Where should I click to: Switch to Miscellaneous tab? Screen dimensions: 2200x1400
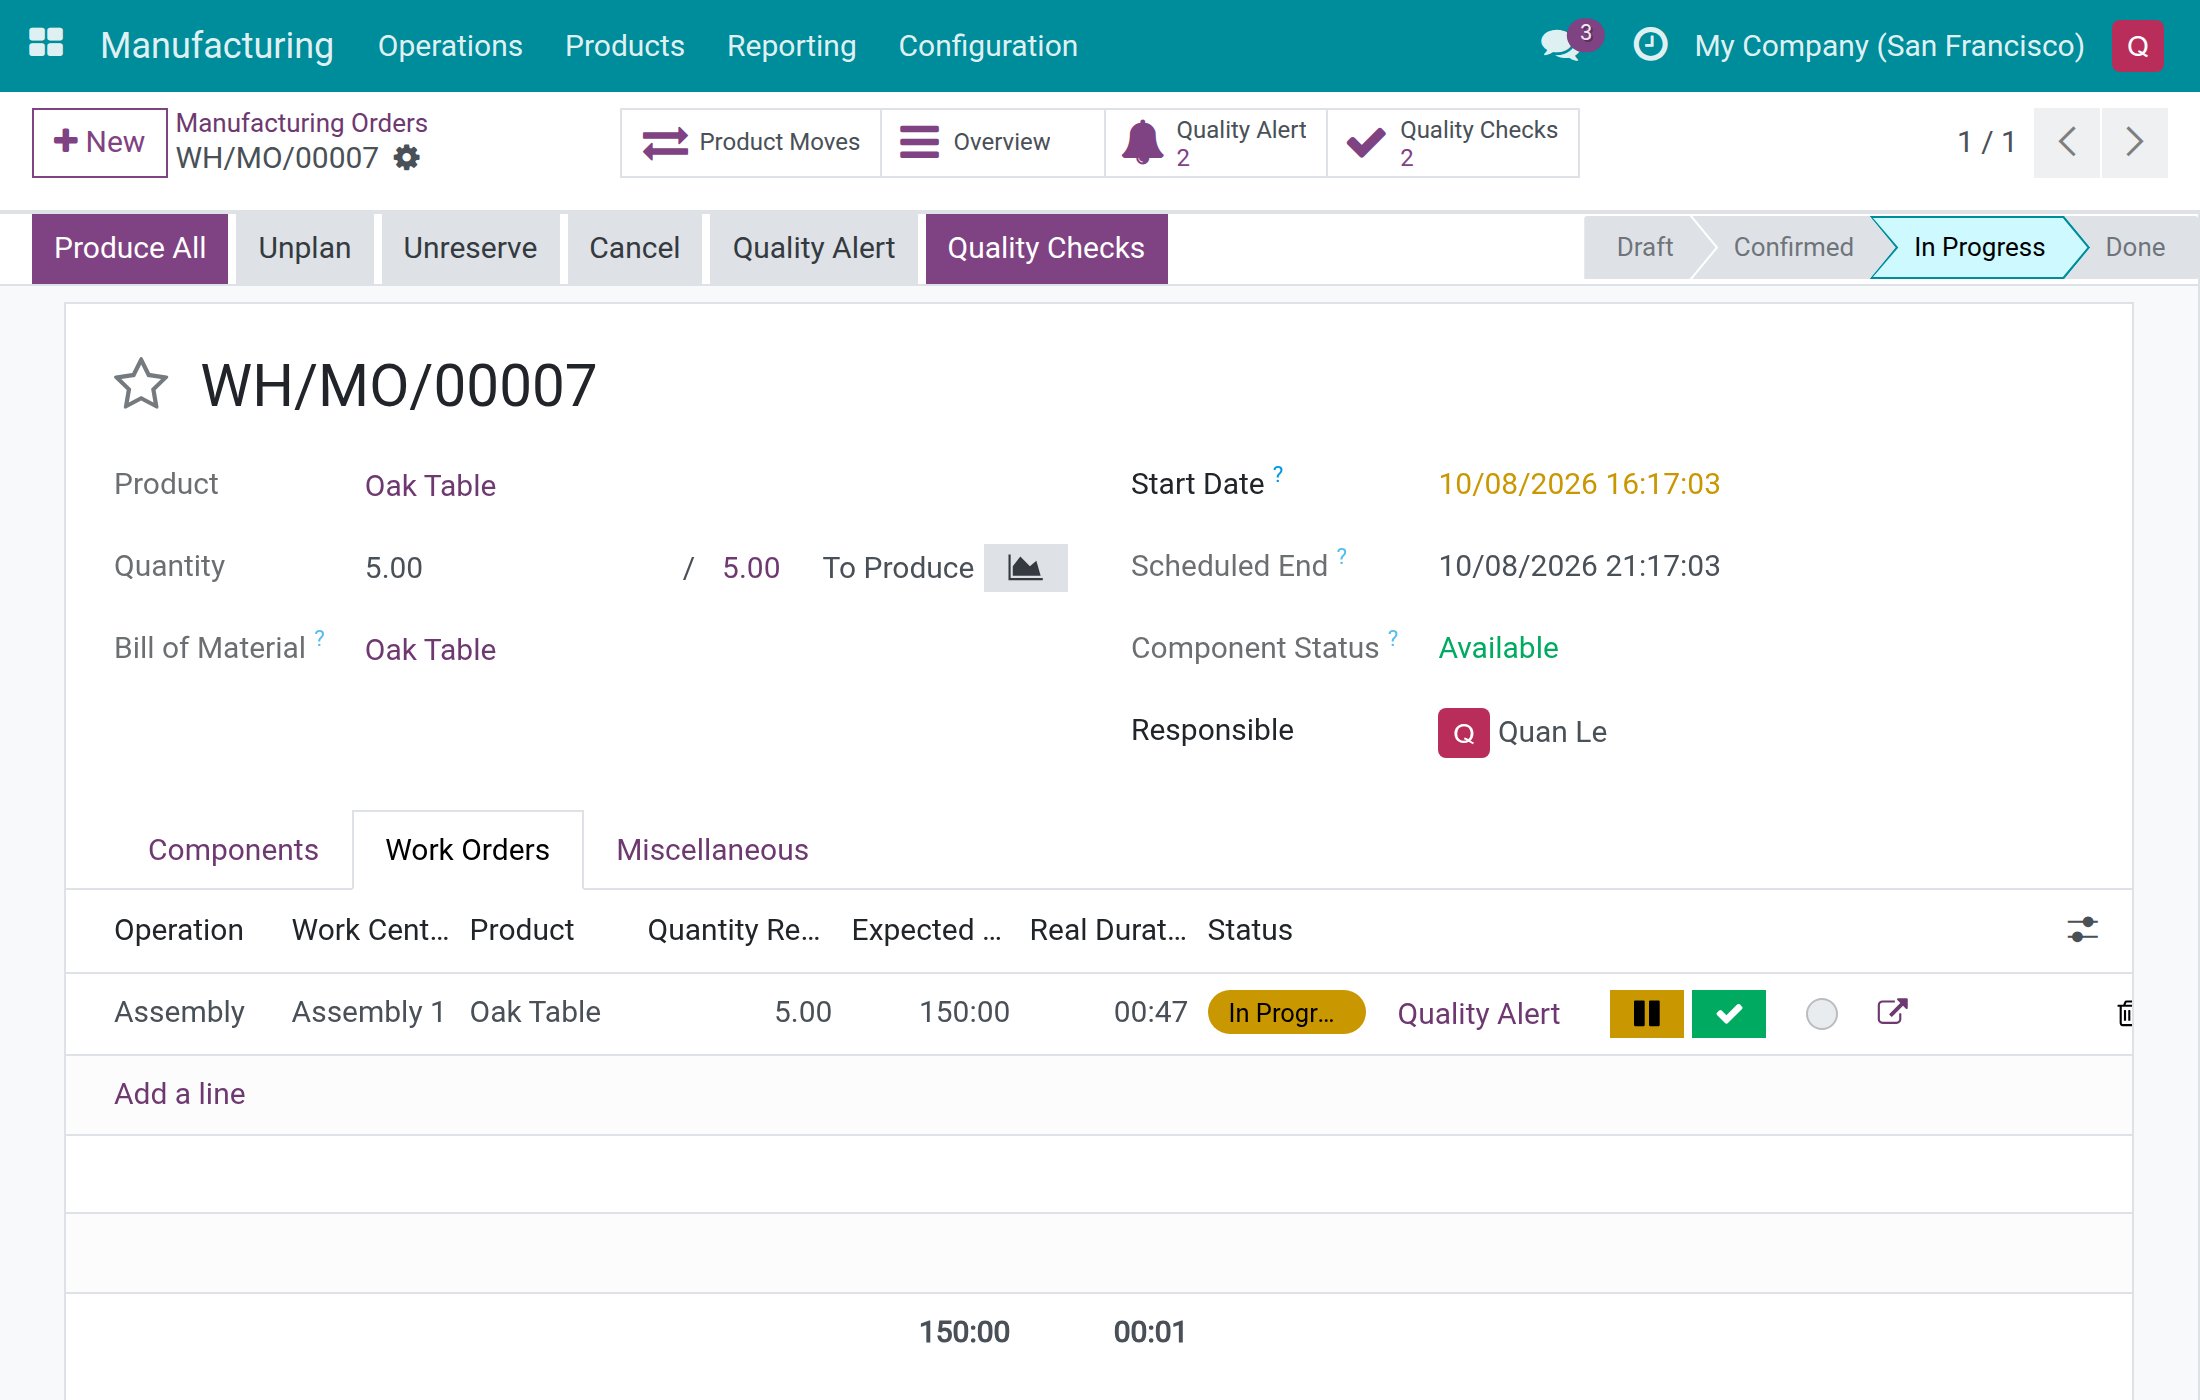(712, 850)
